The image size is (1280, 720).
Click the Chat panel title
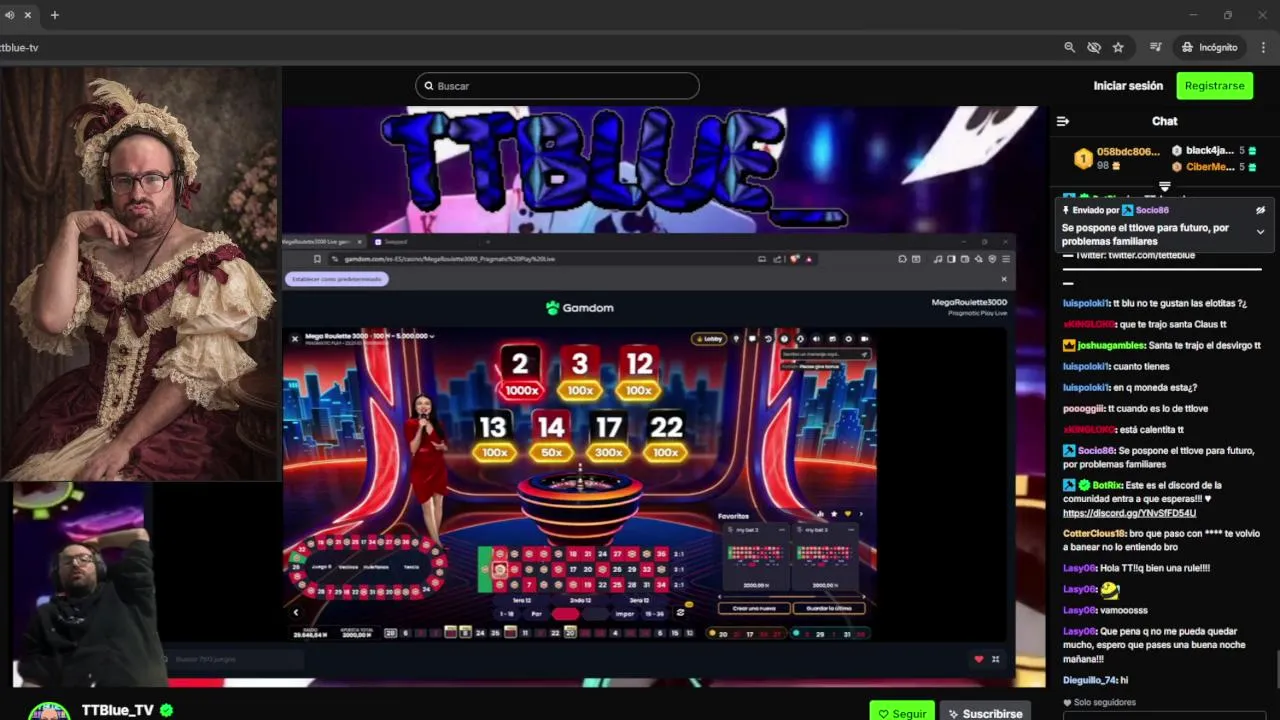coord(1164,121)
